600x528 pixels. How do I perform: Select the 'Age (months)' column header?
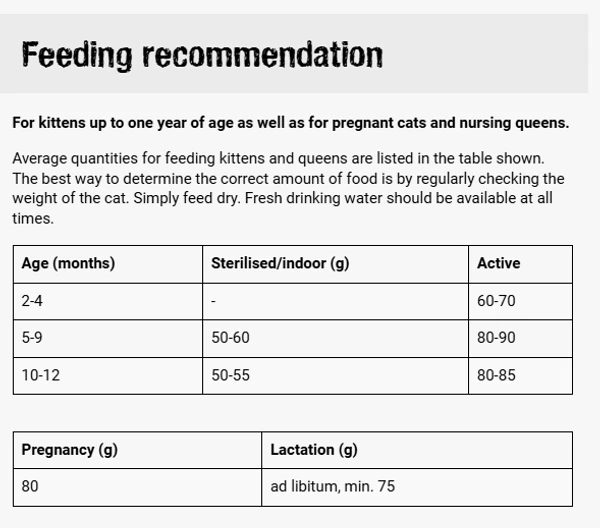pos(68,264)
